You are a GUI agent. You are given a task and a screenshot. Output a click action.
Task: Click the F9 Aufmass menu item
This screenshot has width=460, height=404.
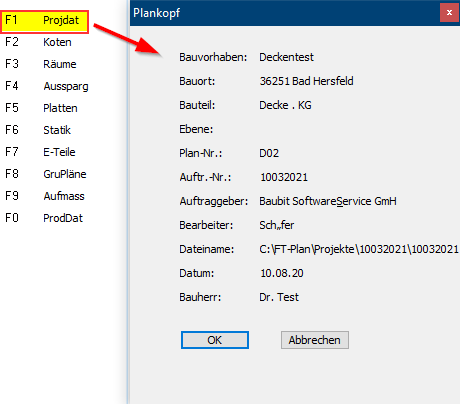pyautogui.click(x=44, y=196)
